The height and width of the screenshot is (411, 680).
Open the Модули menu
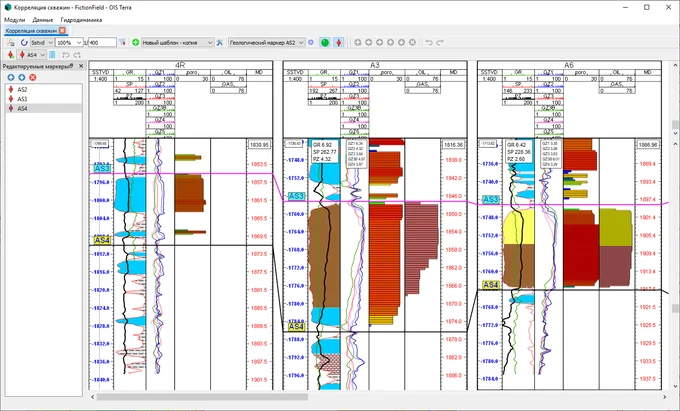tap(15, 20)
